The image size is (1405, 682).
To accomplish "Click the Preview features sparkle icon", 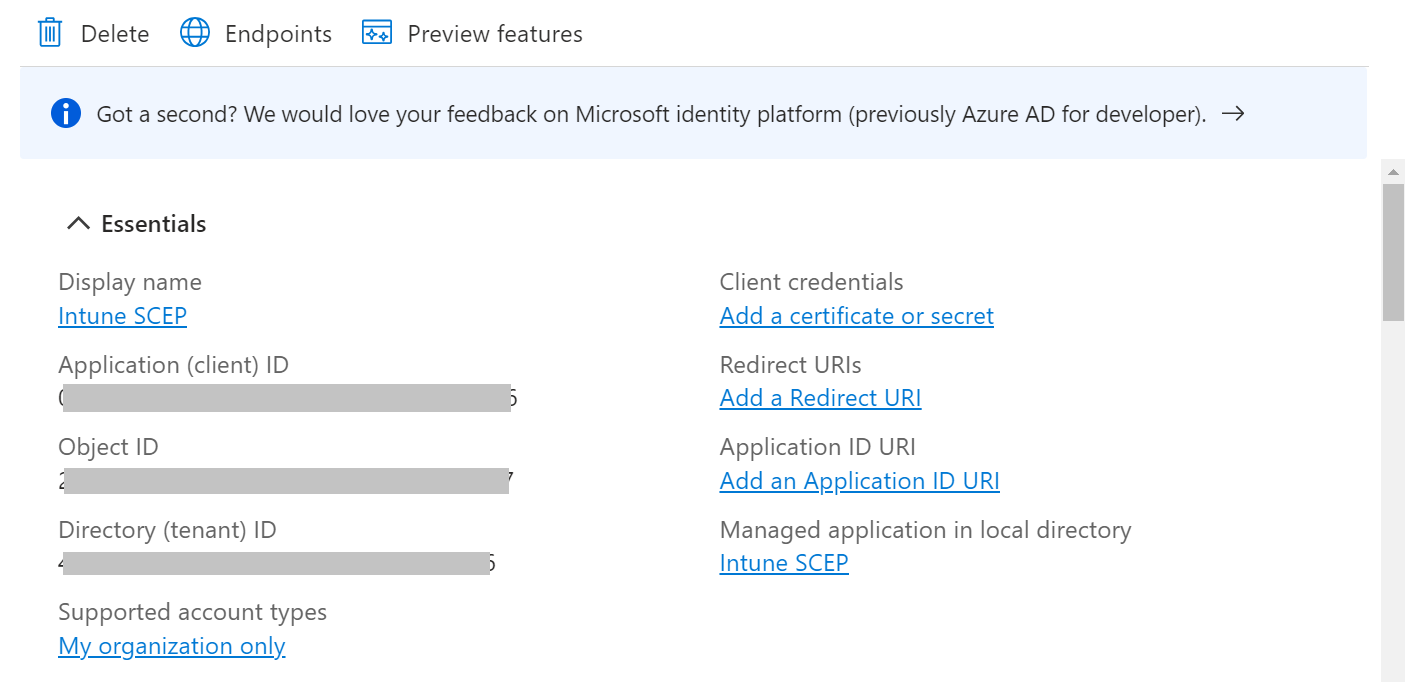I will coord(377,33).
